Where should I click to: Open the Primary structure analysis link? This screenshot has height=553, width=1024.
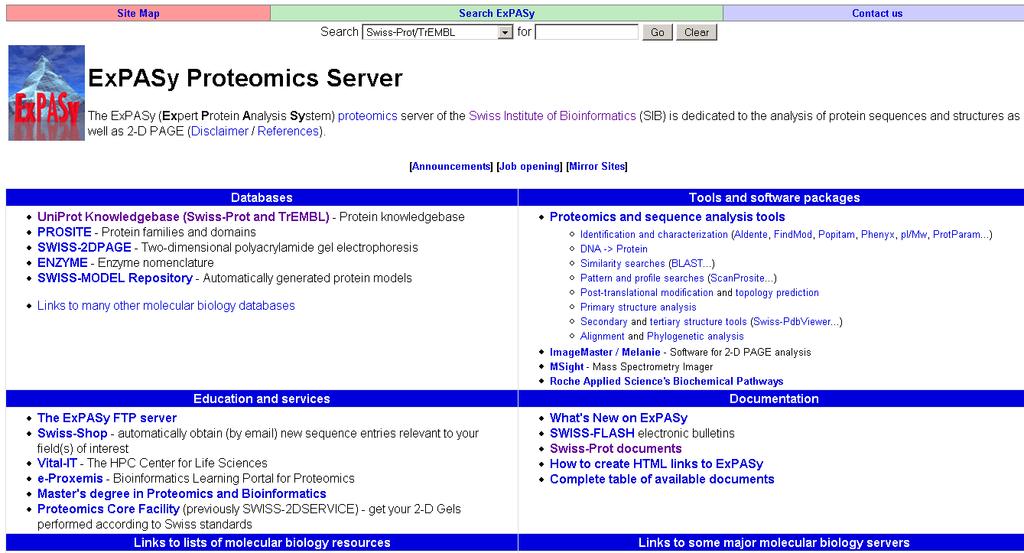pos(638,307)
